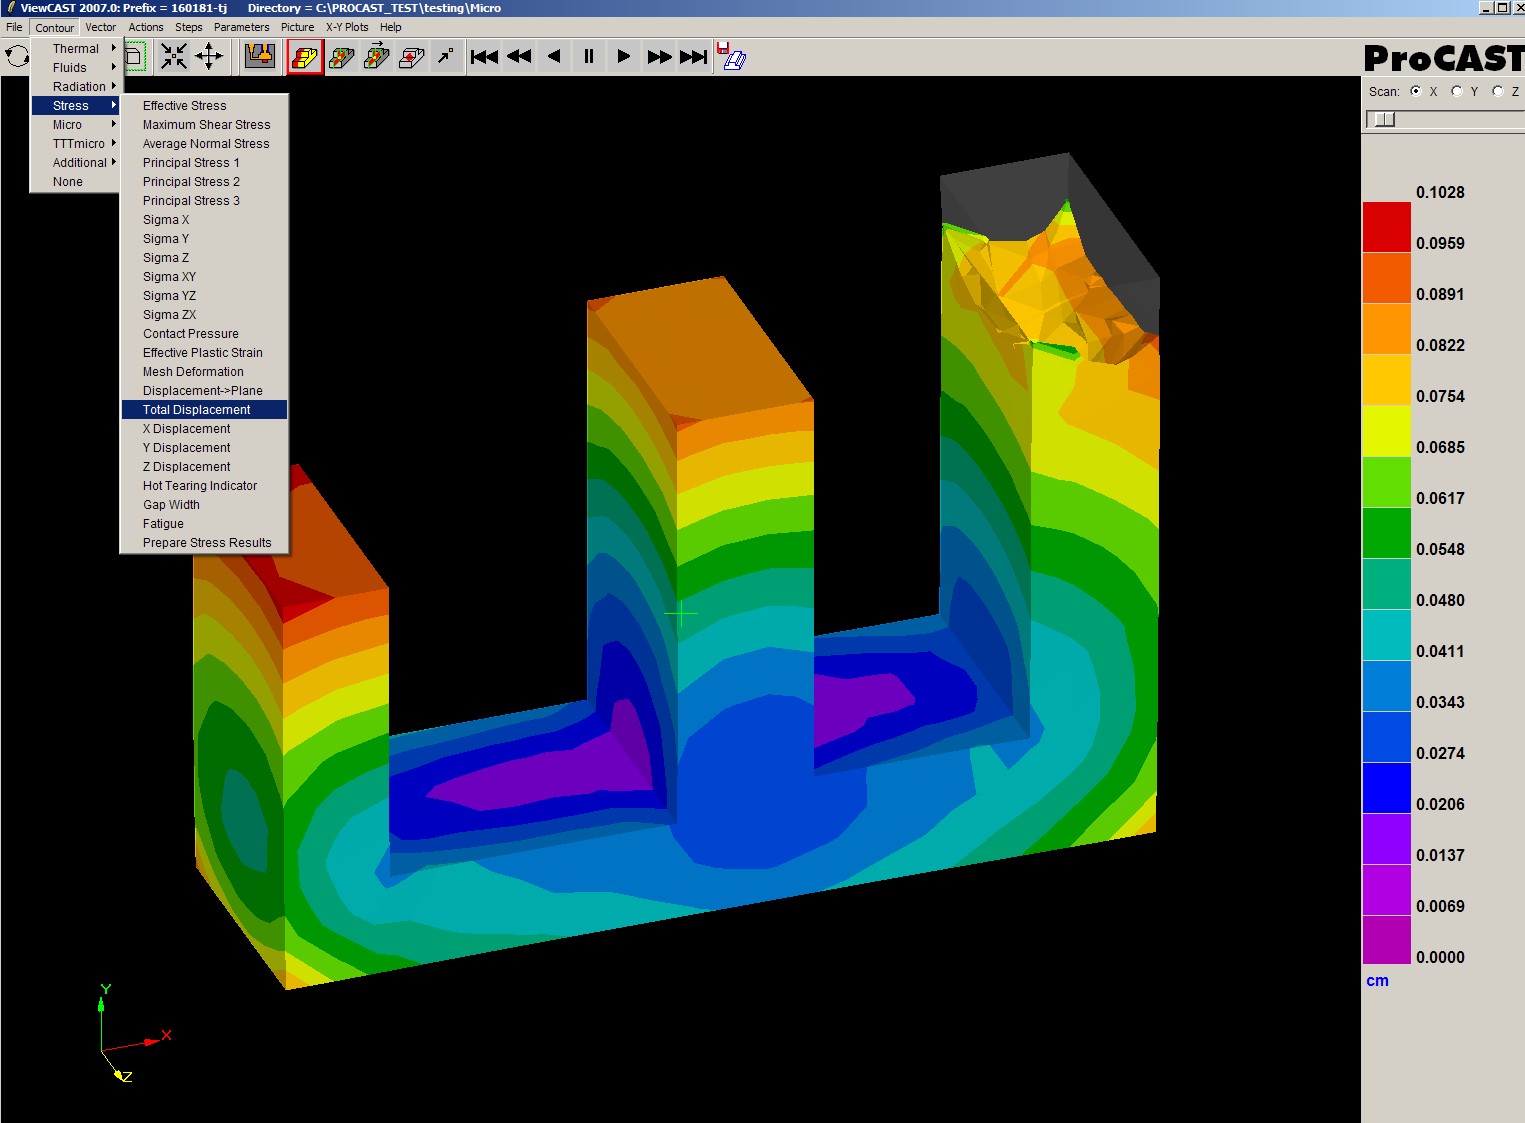The height and width of the screenshot is (1123, 1525).
Task: Expand the Radiation submenu
Action: pos(75,87)
